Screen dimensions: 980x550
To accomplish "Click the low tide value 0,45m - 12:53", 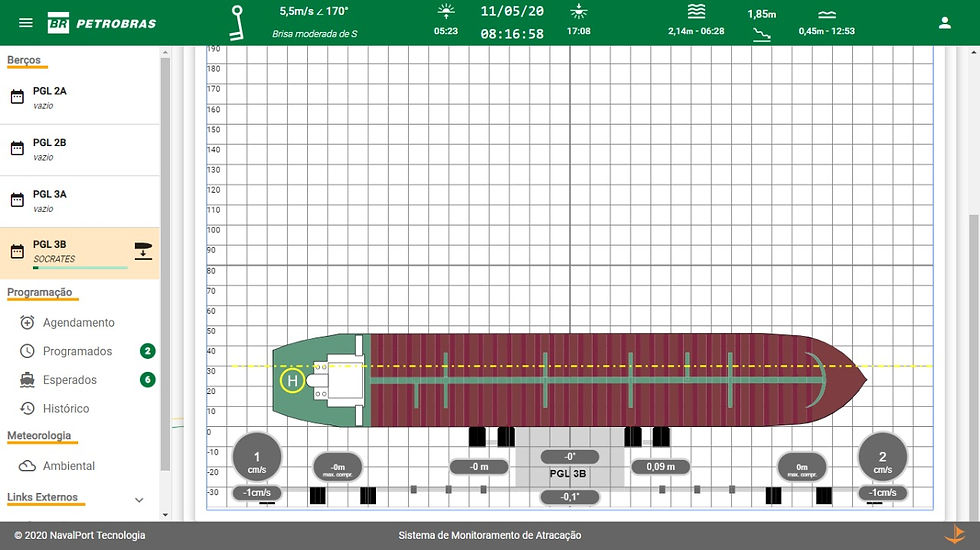I will coord(826,31).
